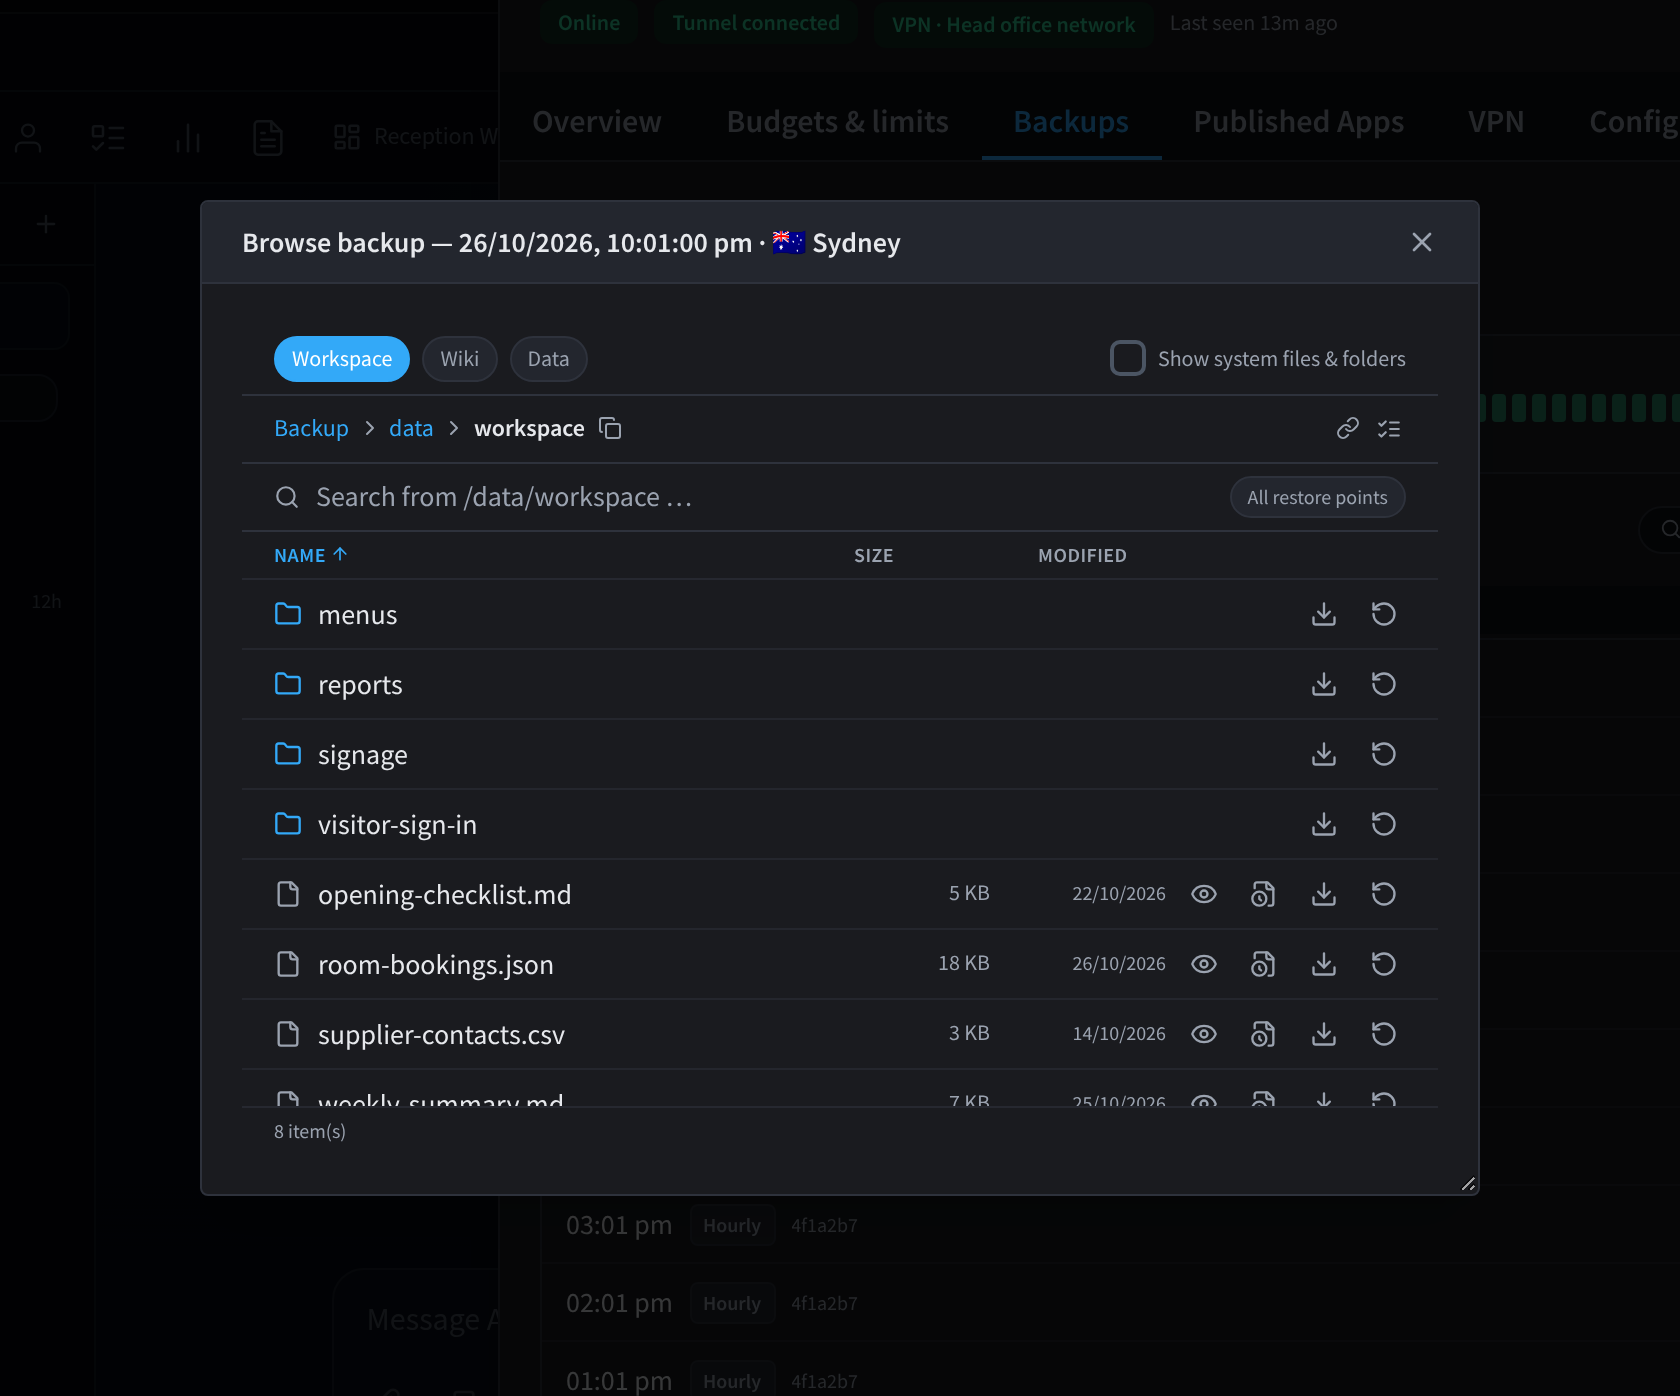Navigate to the data breadcrumb link

tap(411, 428)
